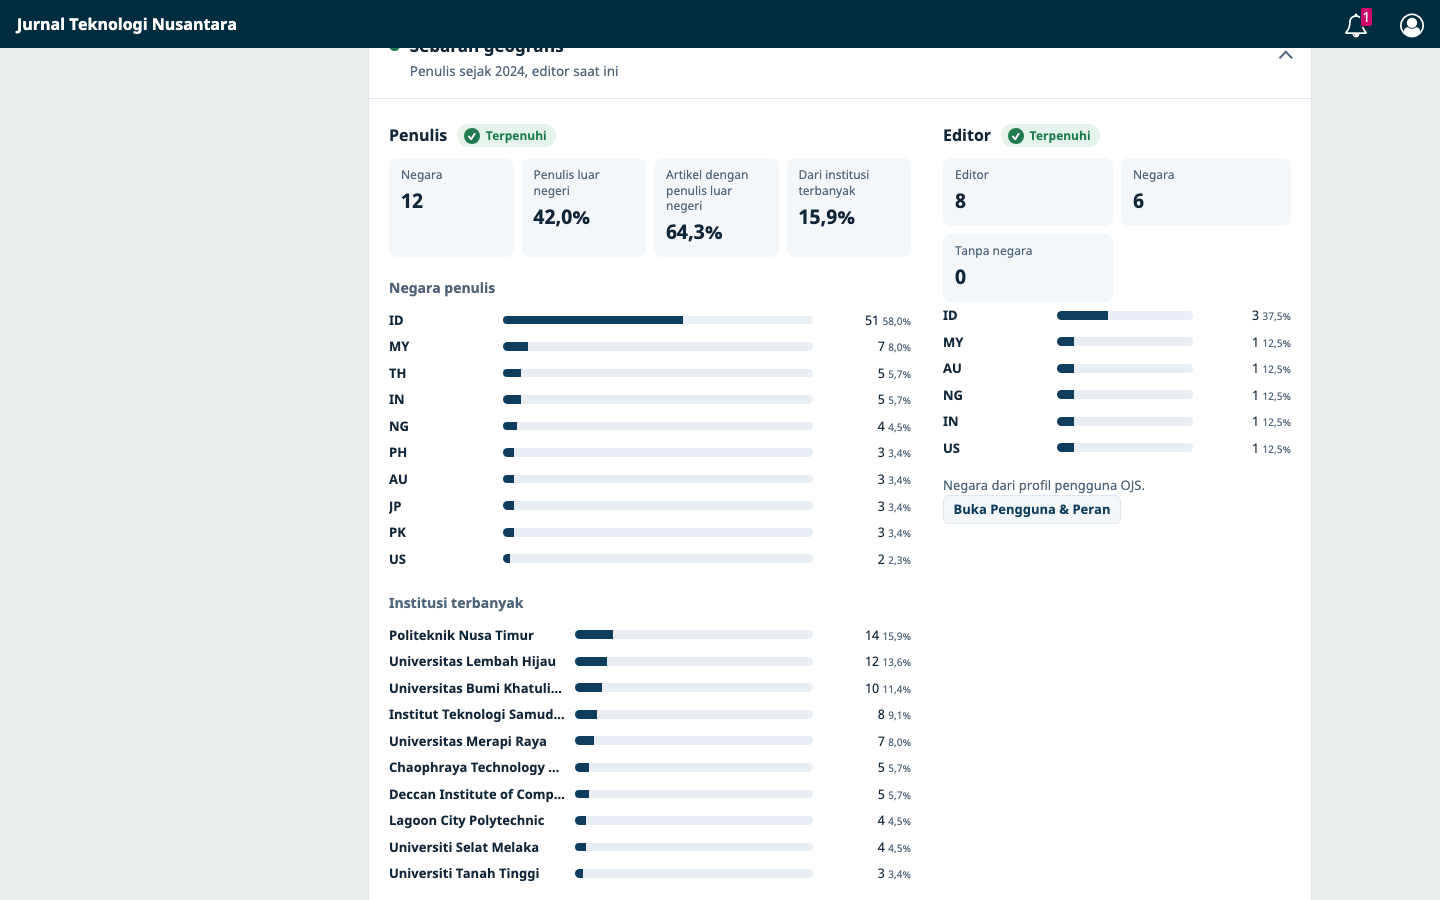
Task: Click the Institut Teknologi Samud... row label
Action: click(477, 715)
